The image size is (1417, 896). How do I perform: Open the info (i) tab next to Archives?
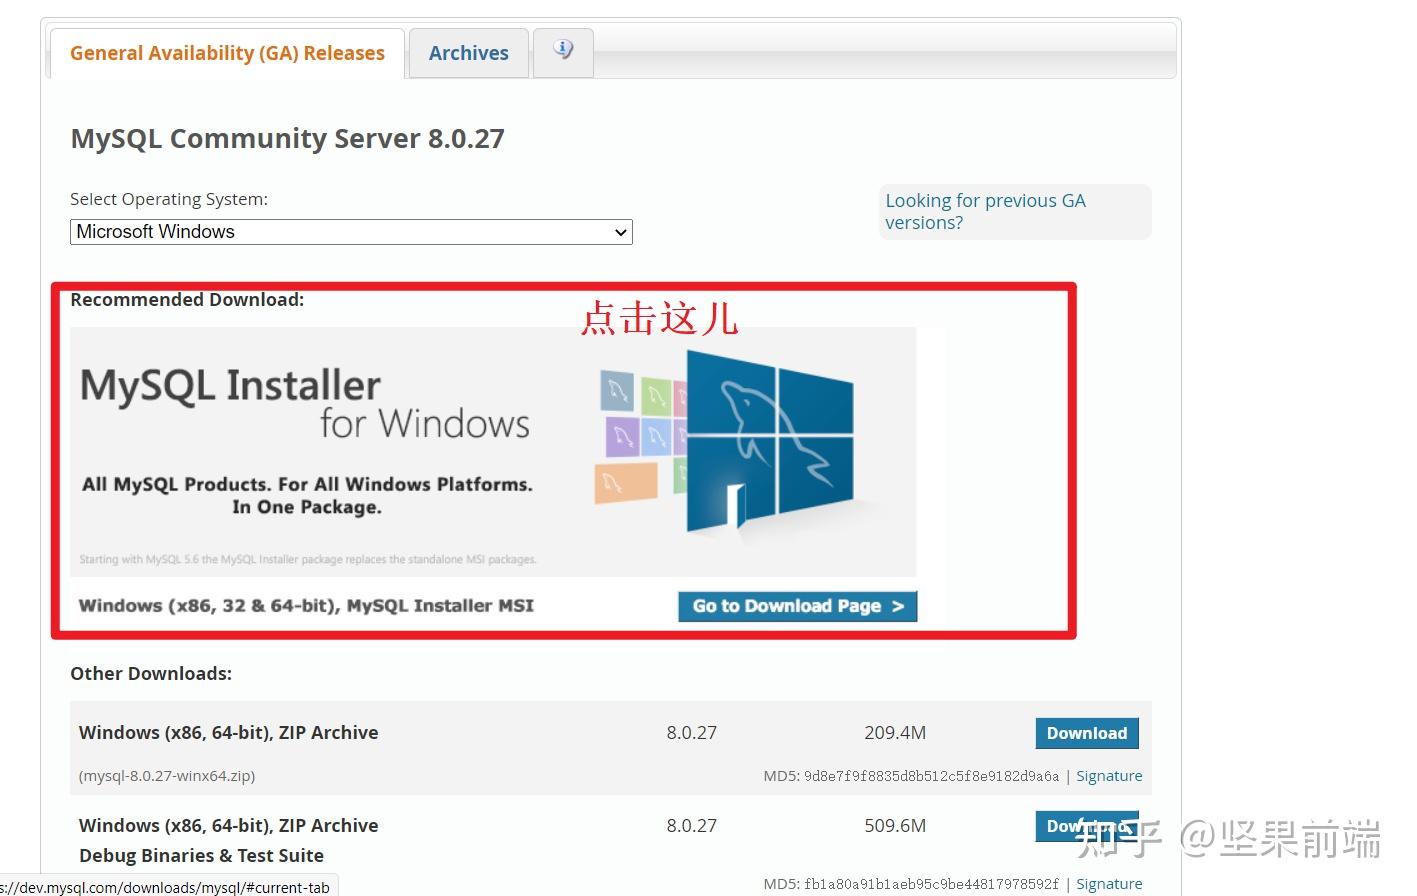tap(563, 52)
